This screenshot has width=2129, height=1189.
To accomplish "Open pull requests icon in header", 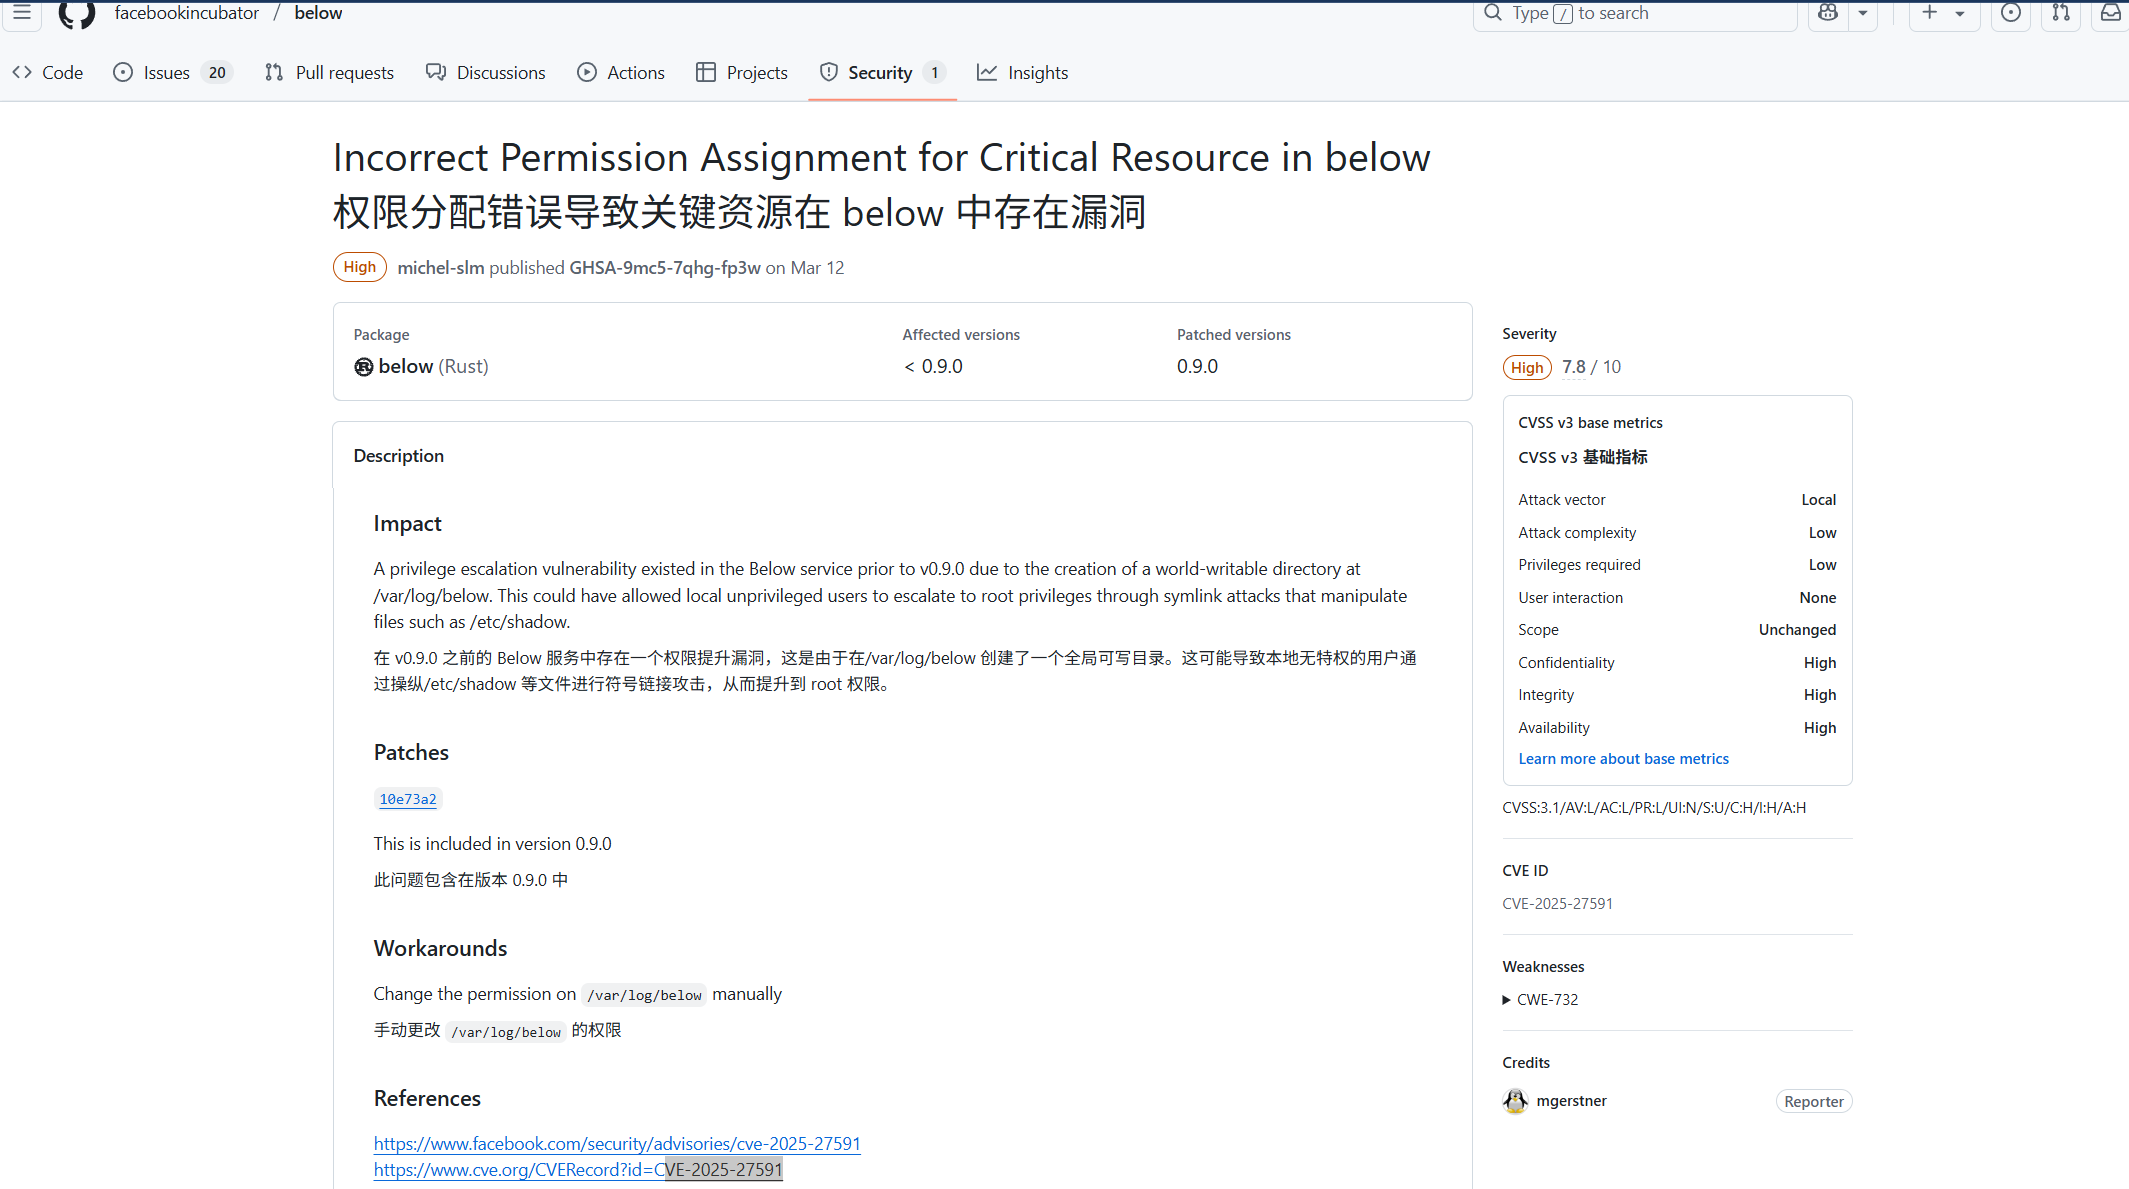I will click(x=2061, y=13).
